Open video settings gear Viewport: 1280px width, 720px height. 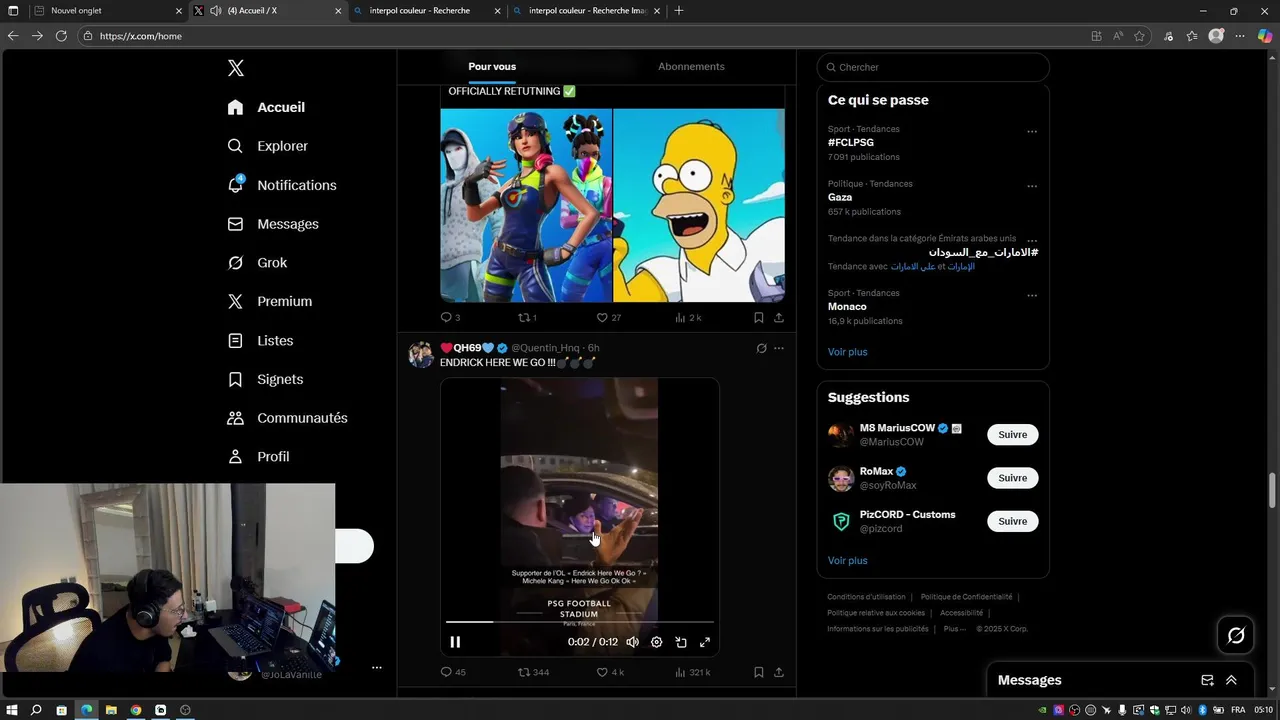(657, 642)
